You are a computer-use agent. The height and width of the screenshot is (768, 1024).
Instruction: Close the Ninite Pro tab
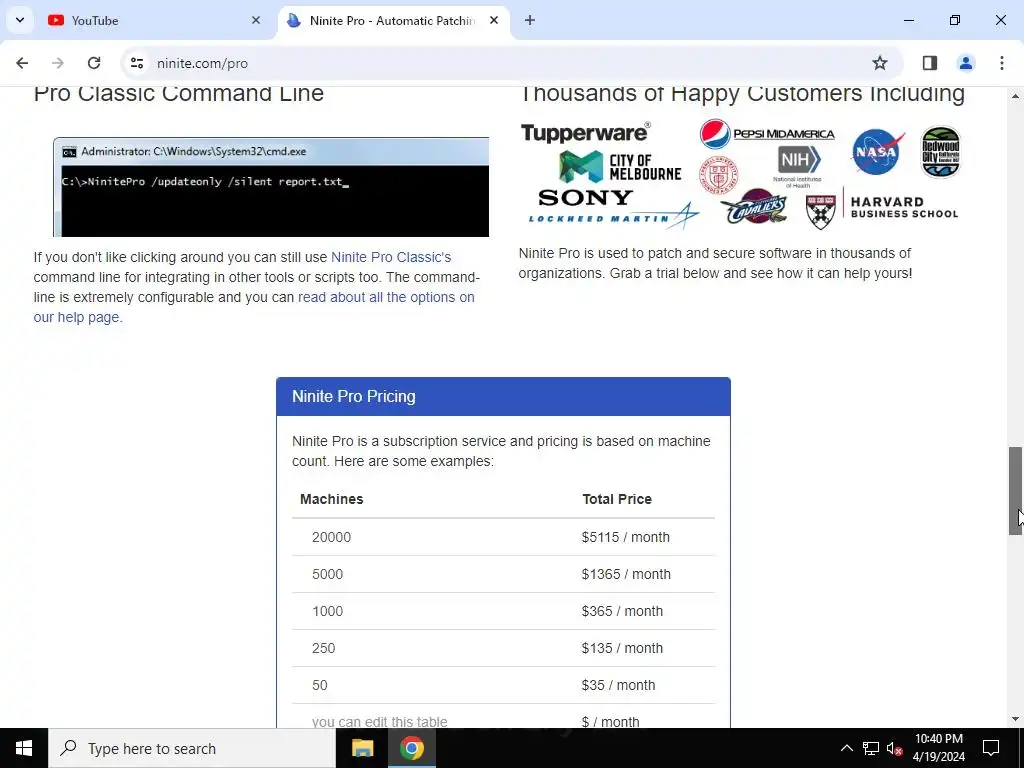click(494, 20)
